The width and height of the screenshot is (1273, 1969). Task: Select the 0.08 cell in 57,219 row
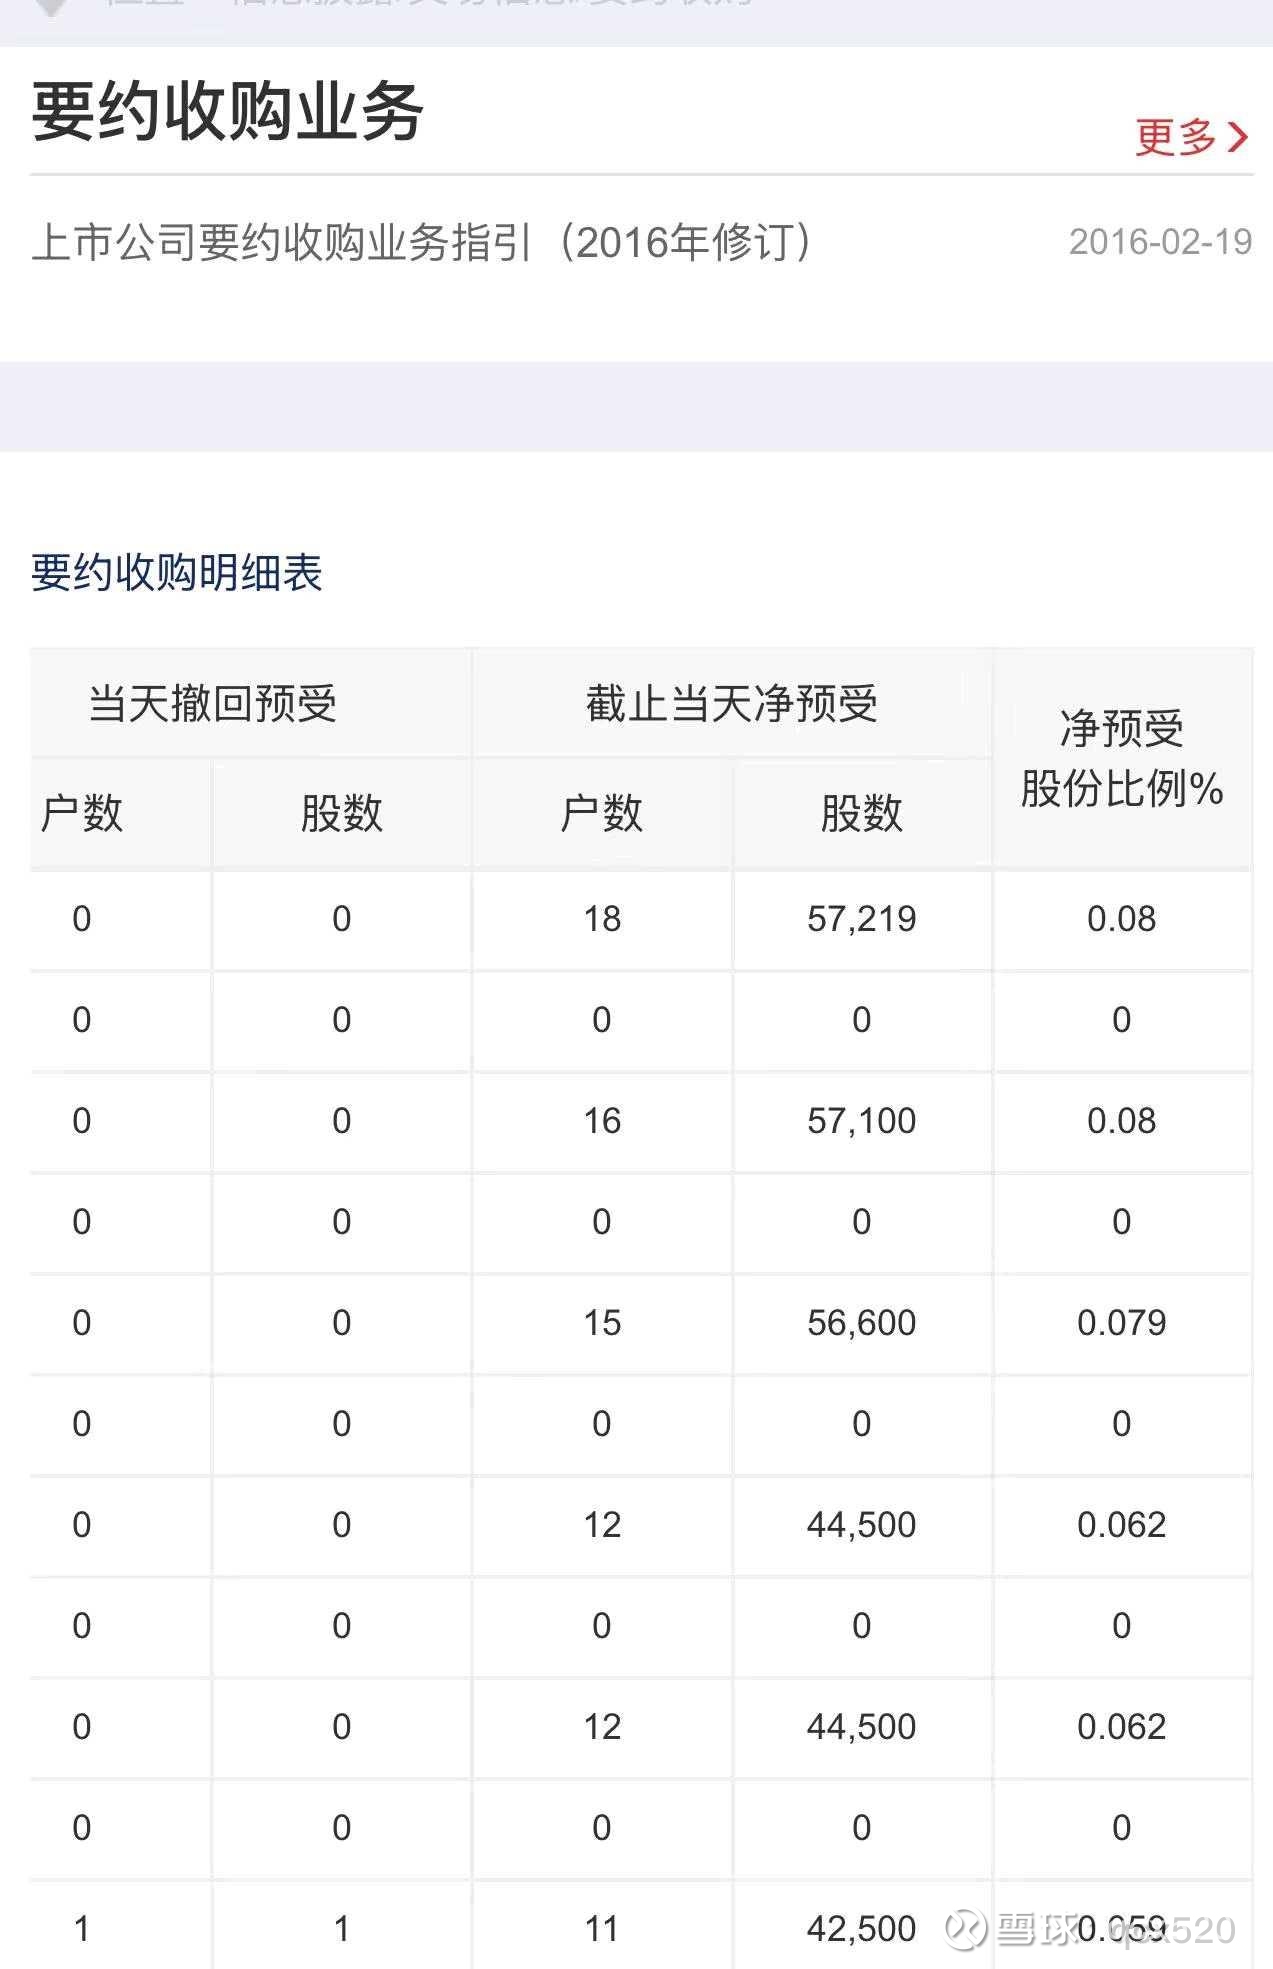[1122, 919]
